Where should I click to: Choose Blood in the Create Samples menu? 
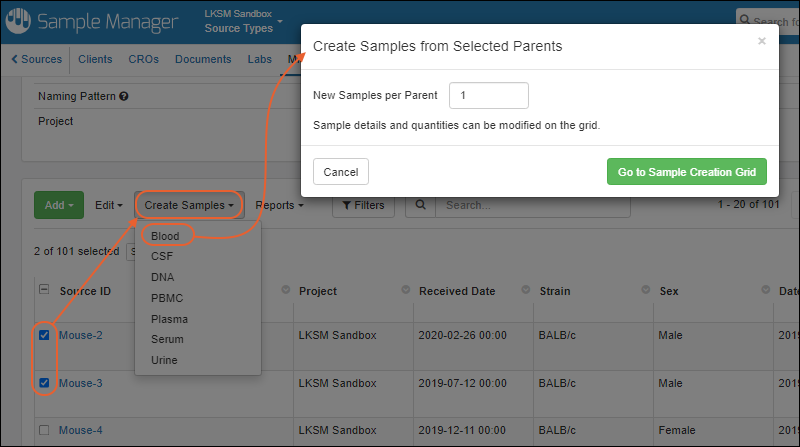pos(166,236)
